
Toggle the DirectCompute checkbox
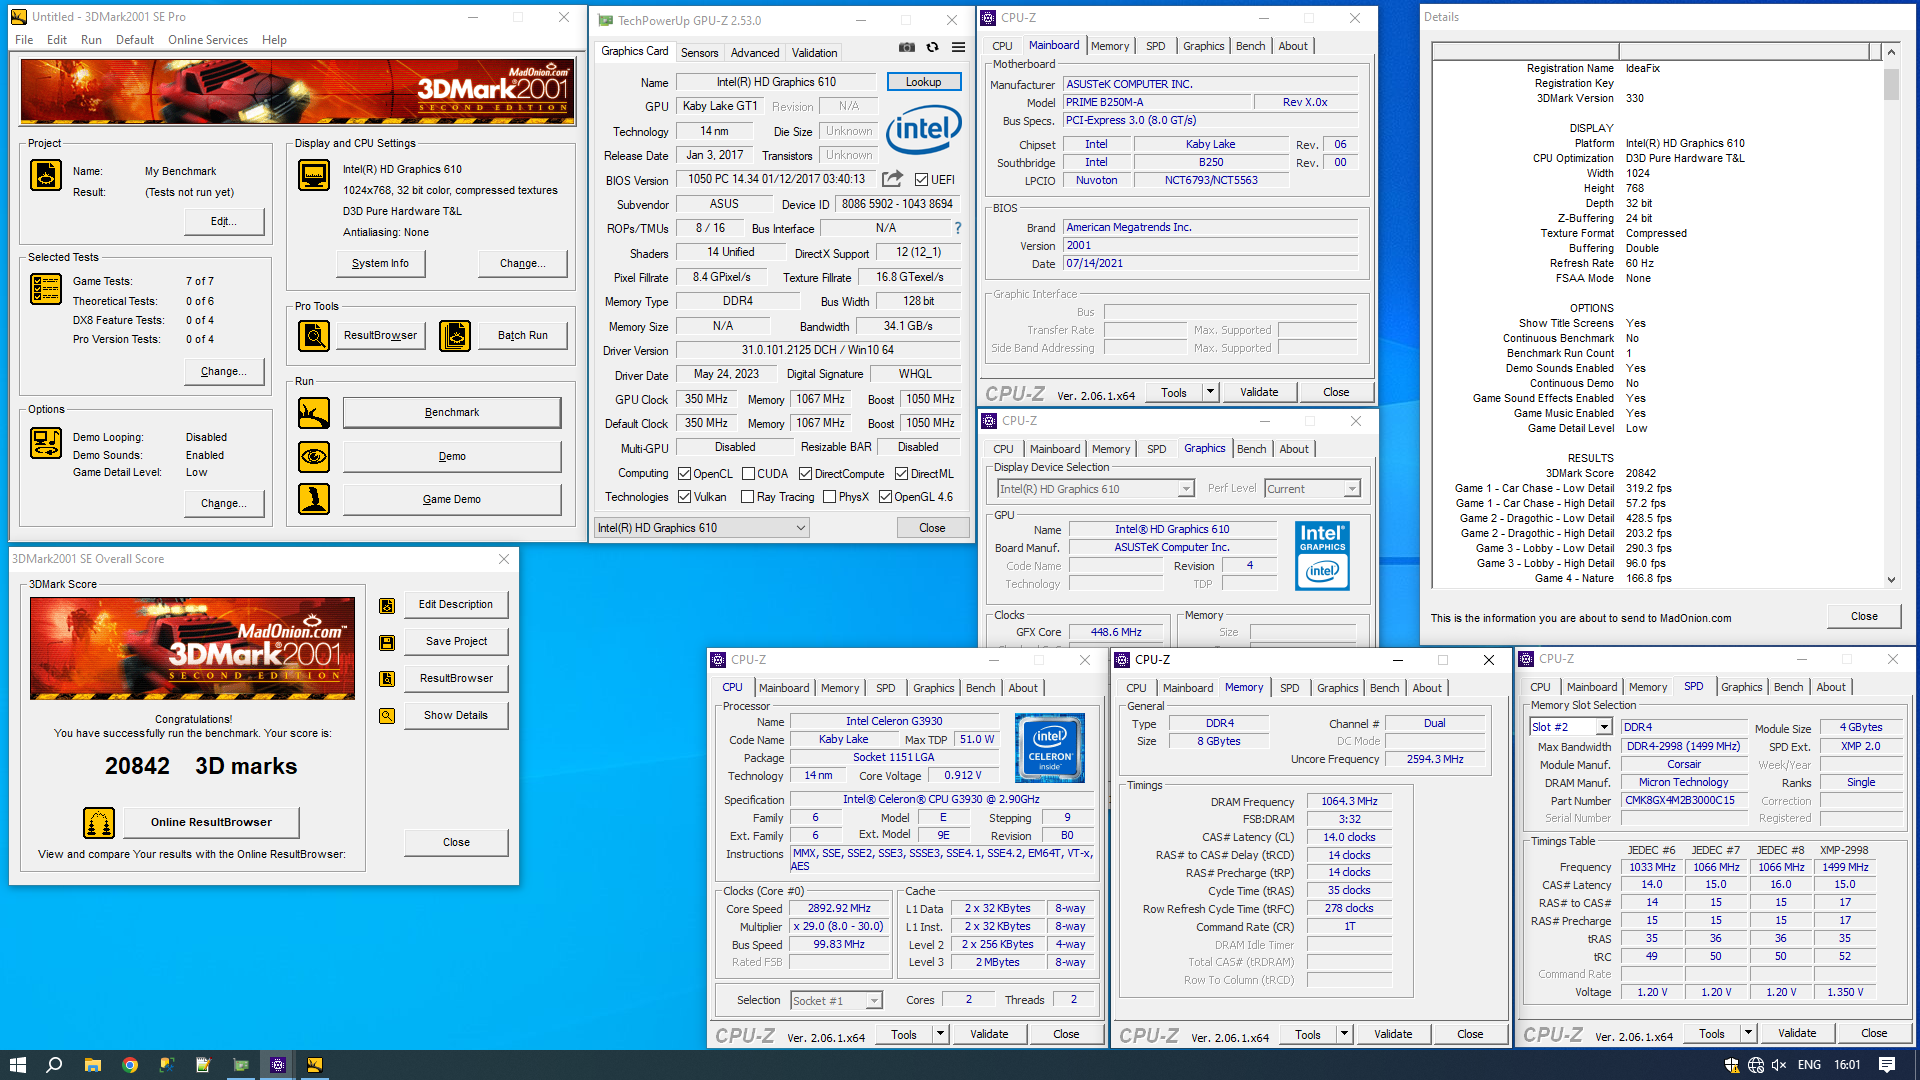[x=805, y=474]
